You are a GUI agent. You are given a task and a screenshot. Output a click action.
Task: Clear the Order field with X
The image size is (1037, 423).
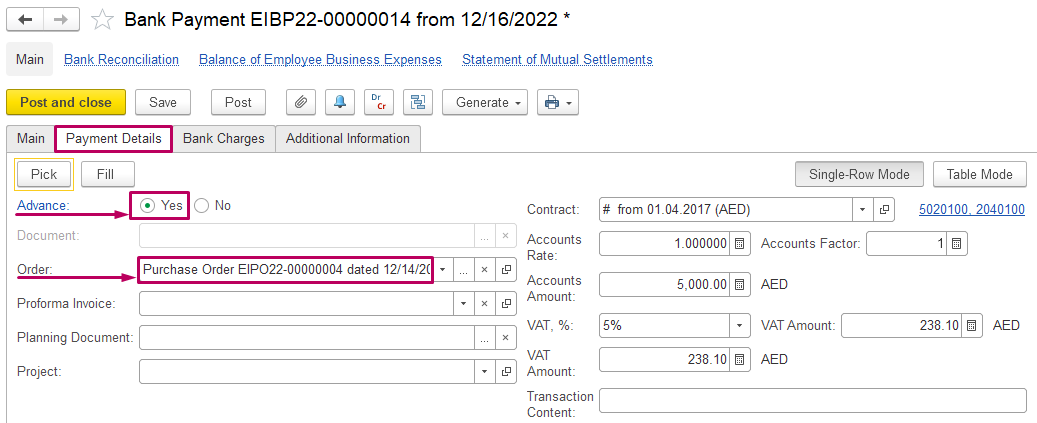(x=483, y=270)
